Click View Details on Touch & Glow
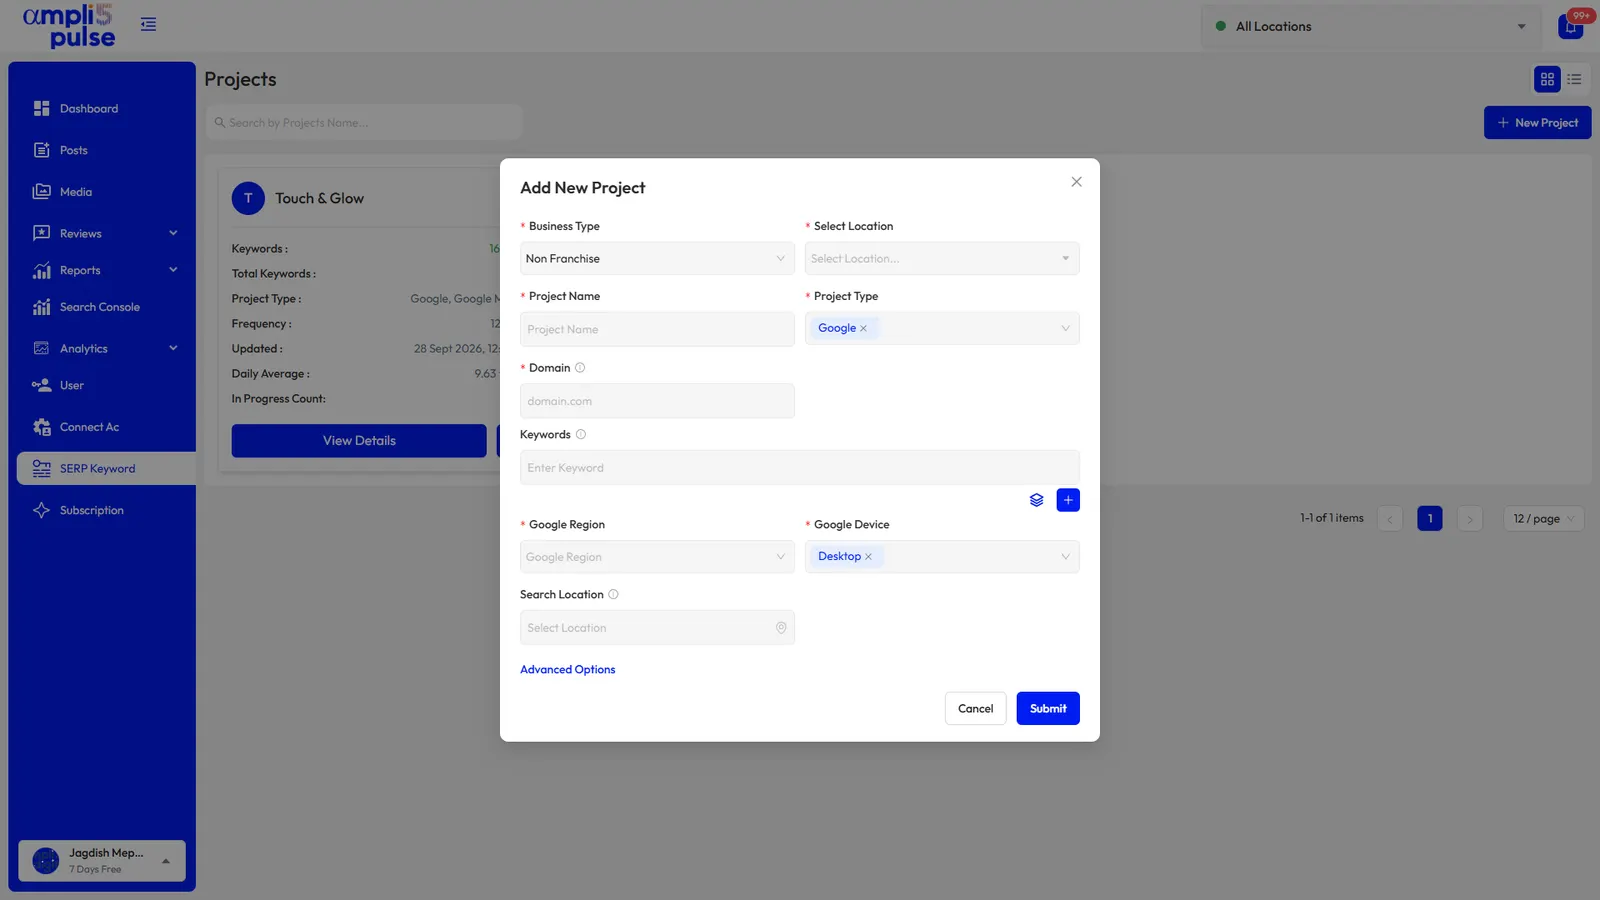Image resolution: width=1600 pixels, height=900 pixels. [359, 441]
